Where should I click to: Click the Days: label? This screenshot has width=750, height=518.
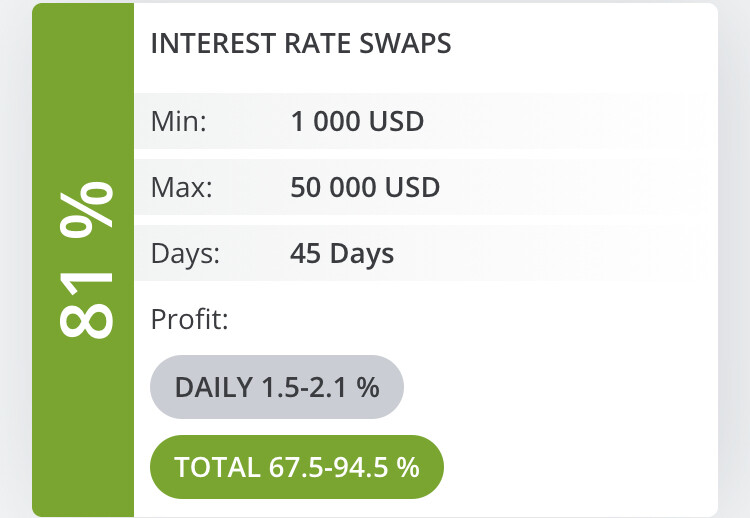point(186,253)
